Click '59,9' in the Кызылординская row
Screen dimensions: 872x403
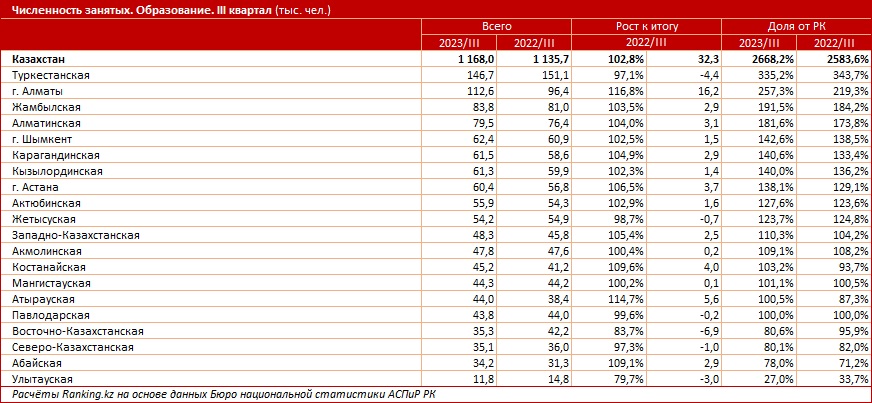point(558,172)
